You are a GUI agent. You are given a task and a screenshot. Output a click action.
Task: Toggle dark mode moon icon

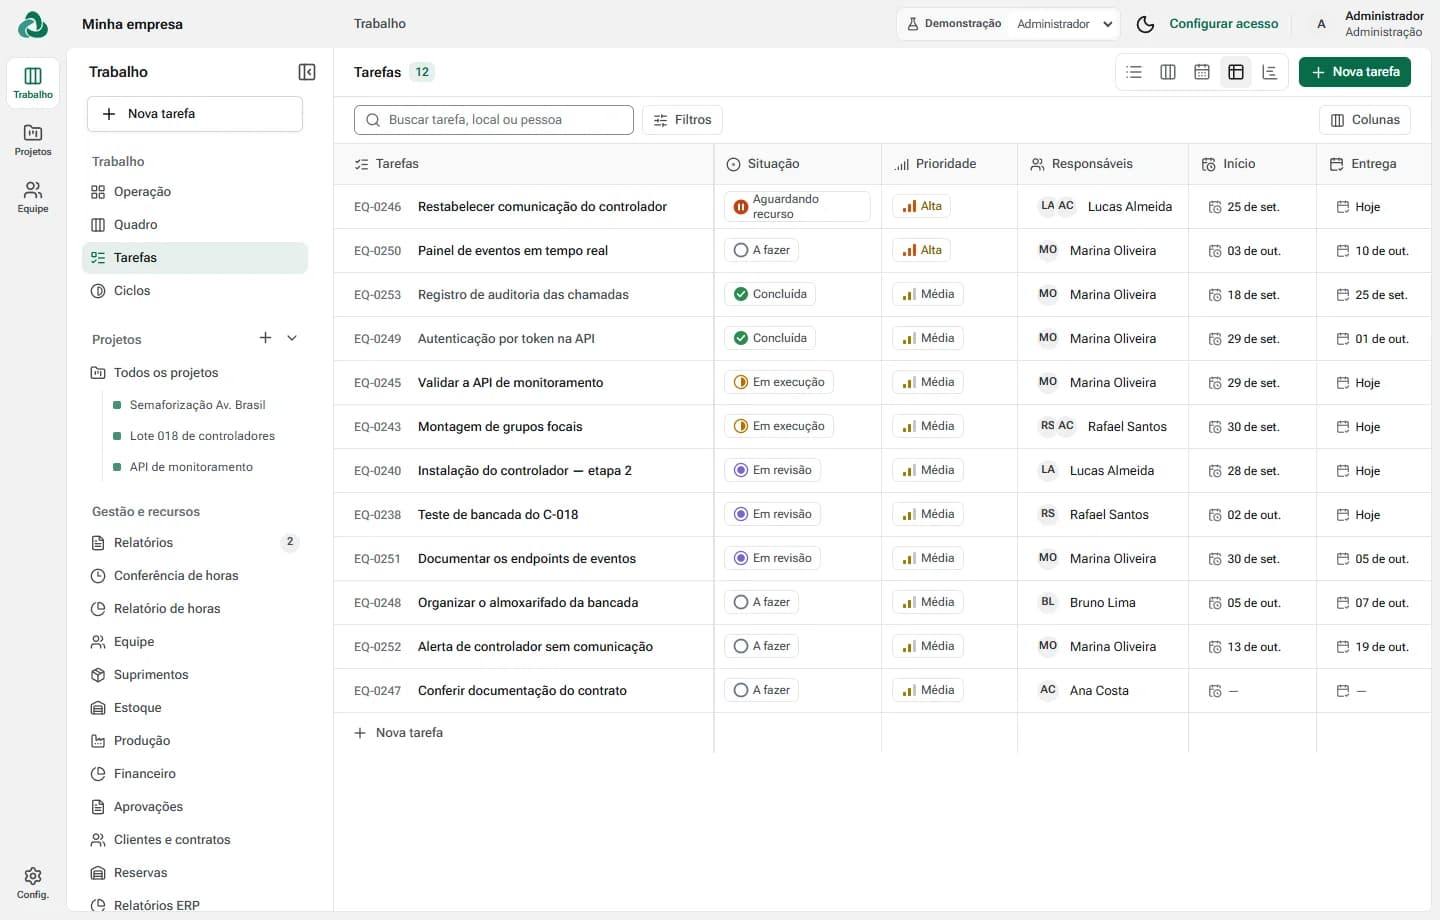[1146, 24]
